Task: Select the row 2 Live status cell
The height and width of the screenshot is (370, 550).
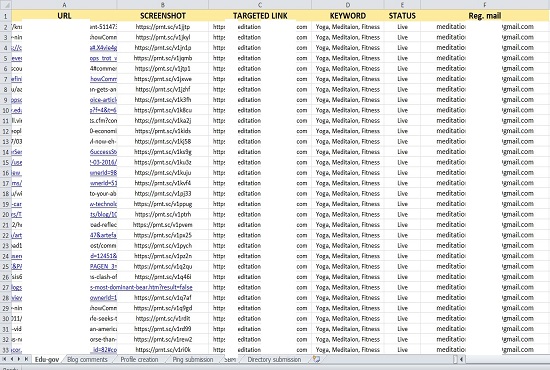Action: pos(402,27)
